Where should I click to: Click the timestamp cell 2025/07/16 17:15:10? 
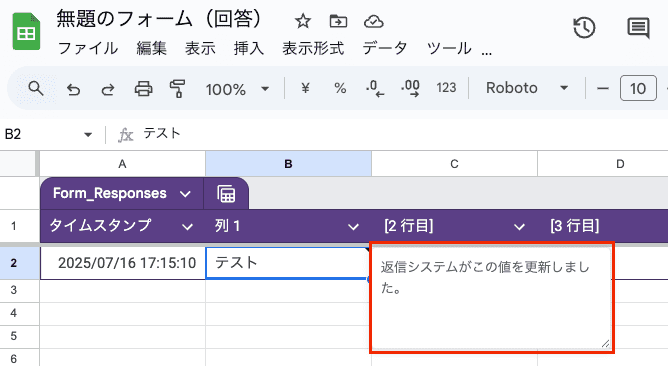point(123,263)
